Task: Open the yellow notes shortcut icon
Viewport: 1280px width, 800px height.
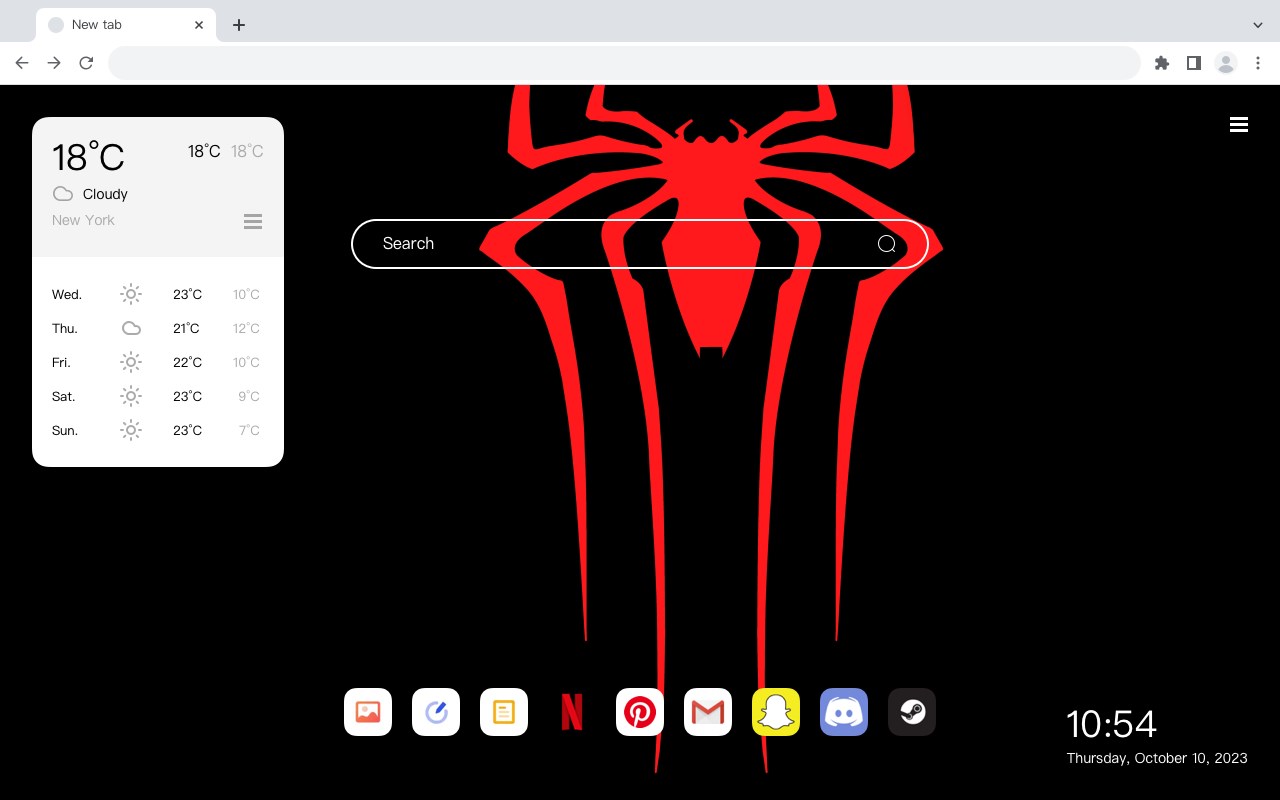Action: click(x=504, y=712)
